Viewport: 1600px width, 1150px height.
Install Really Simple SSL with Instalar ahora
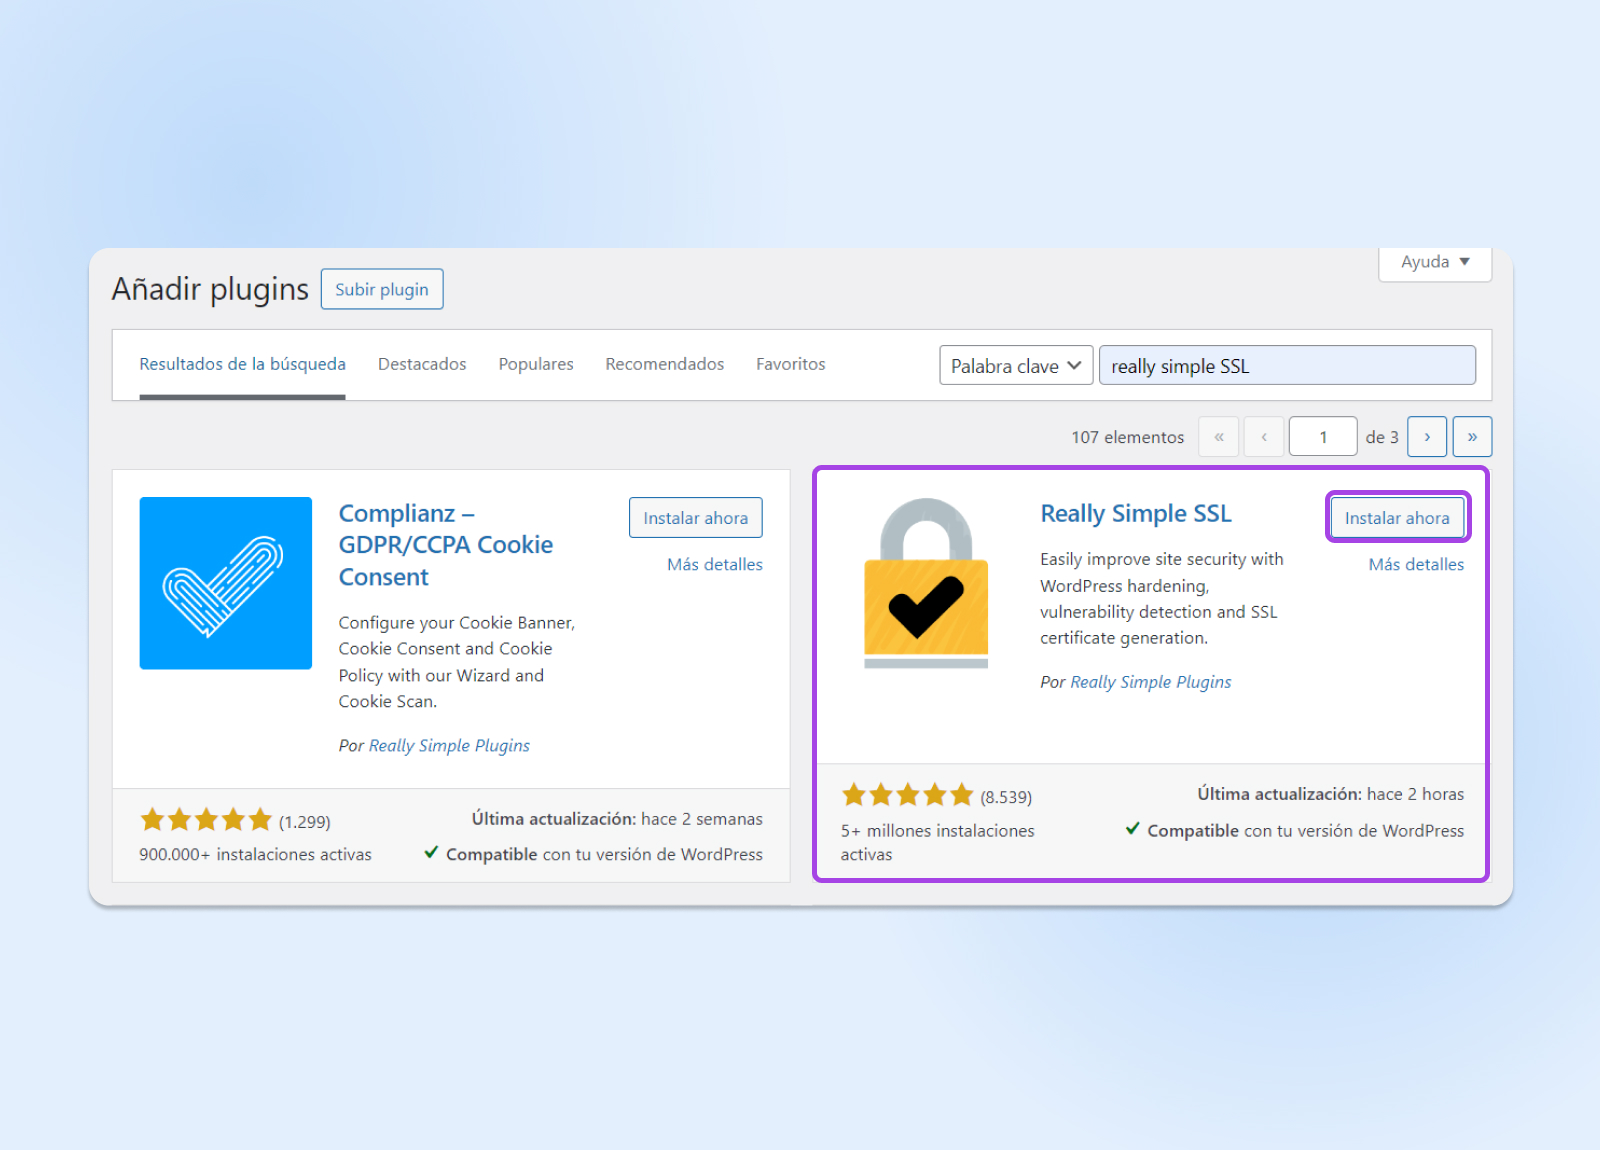(1397, 517)
